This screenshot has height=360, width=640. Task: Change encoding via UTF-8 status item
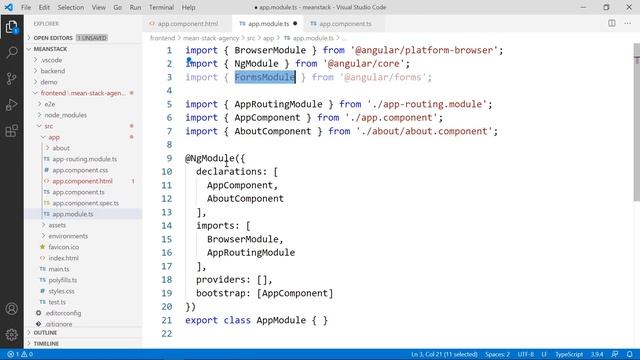pyautogui.click(x=525, y=354)
